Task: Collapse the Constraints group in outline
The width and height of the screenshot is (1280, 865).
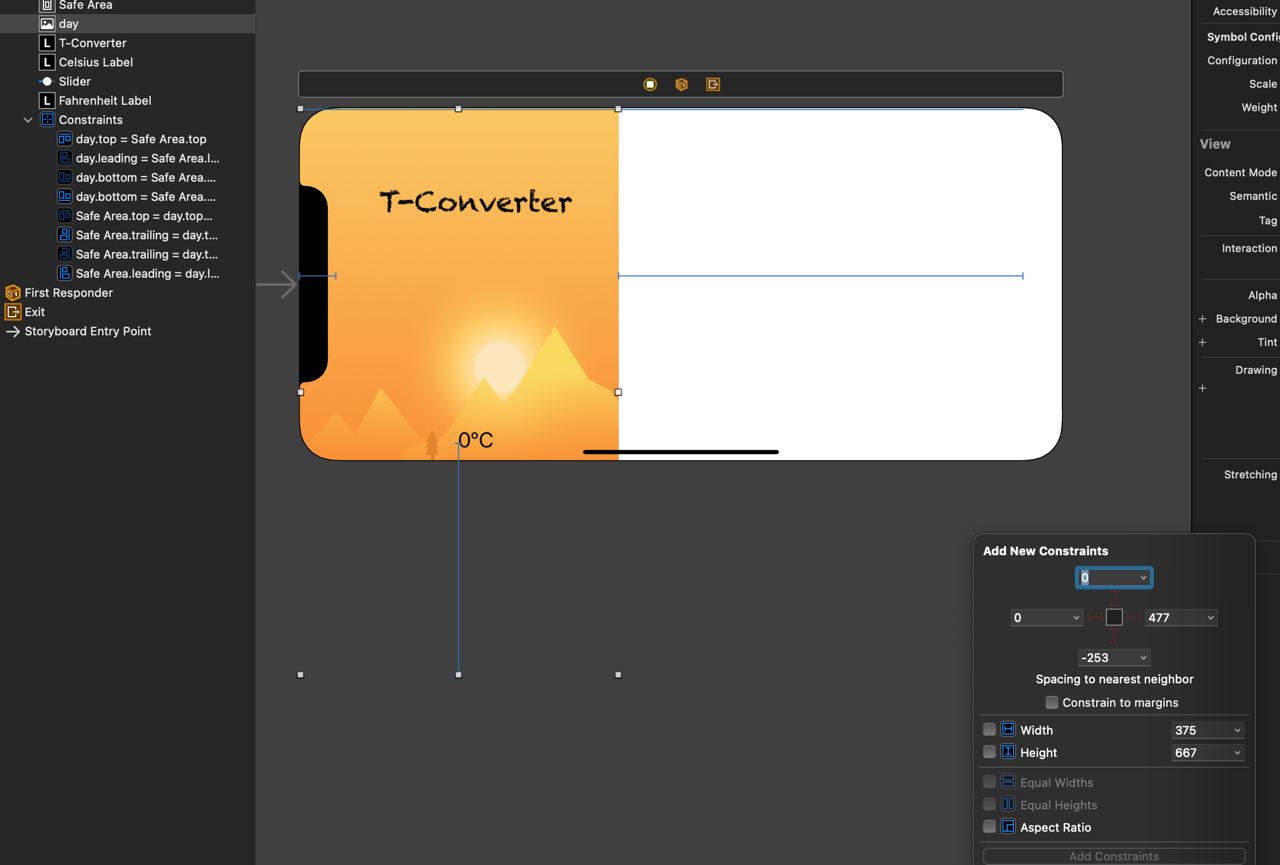Action: [x=28, y=120]
